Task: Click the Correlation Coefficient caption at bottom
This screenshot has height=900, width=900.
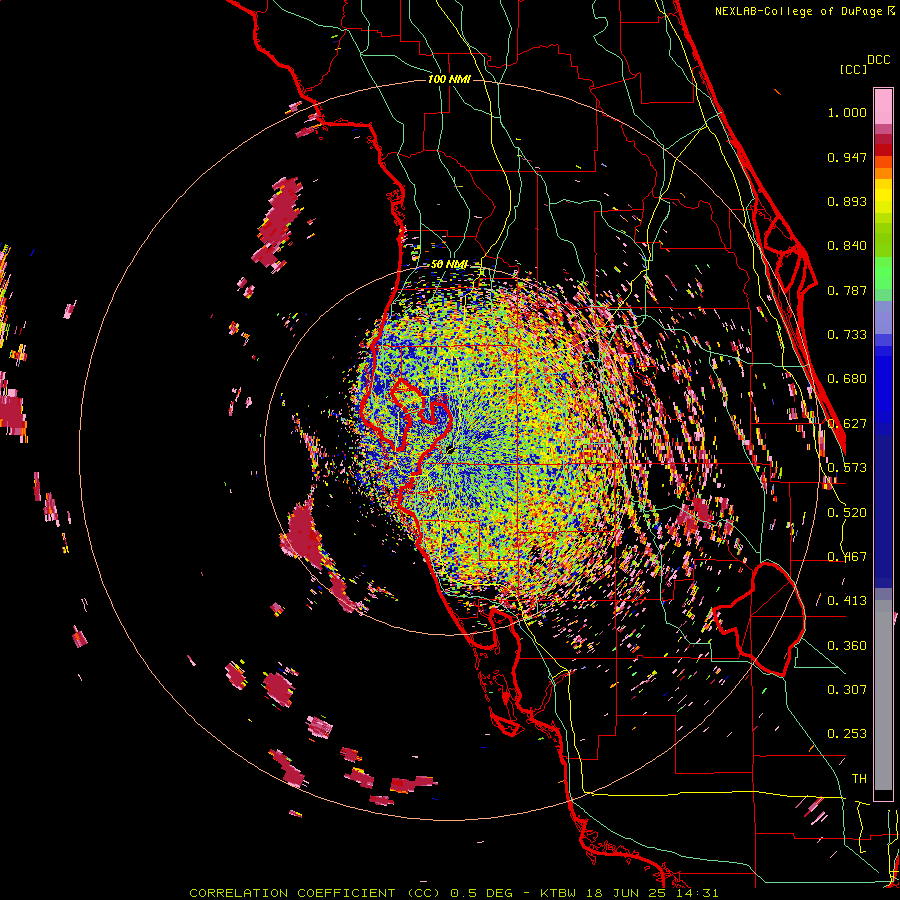Action: (x=453, y=893)
